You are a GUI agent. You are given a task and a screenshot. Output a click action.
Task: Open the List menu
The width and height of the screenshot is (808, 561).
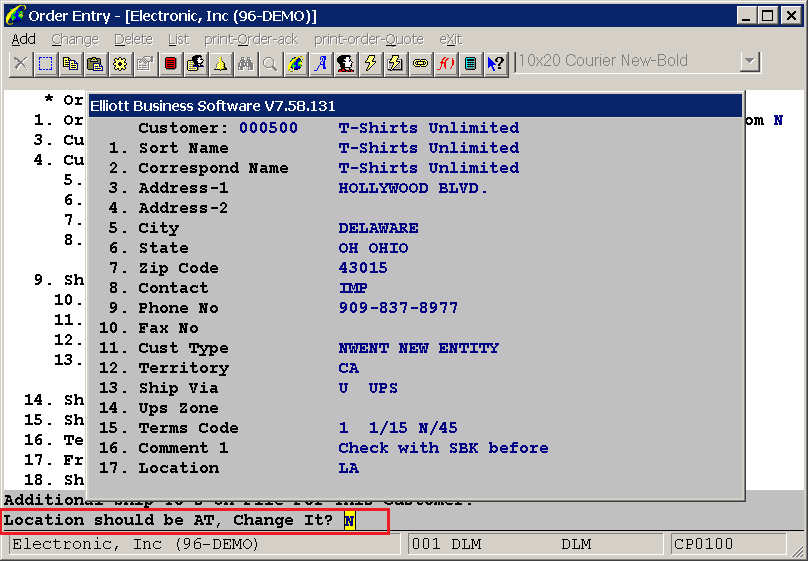tap(179, 39)
